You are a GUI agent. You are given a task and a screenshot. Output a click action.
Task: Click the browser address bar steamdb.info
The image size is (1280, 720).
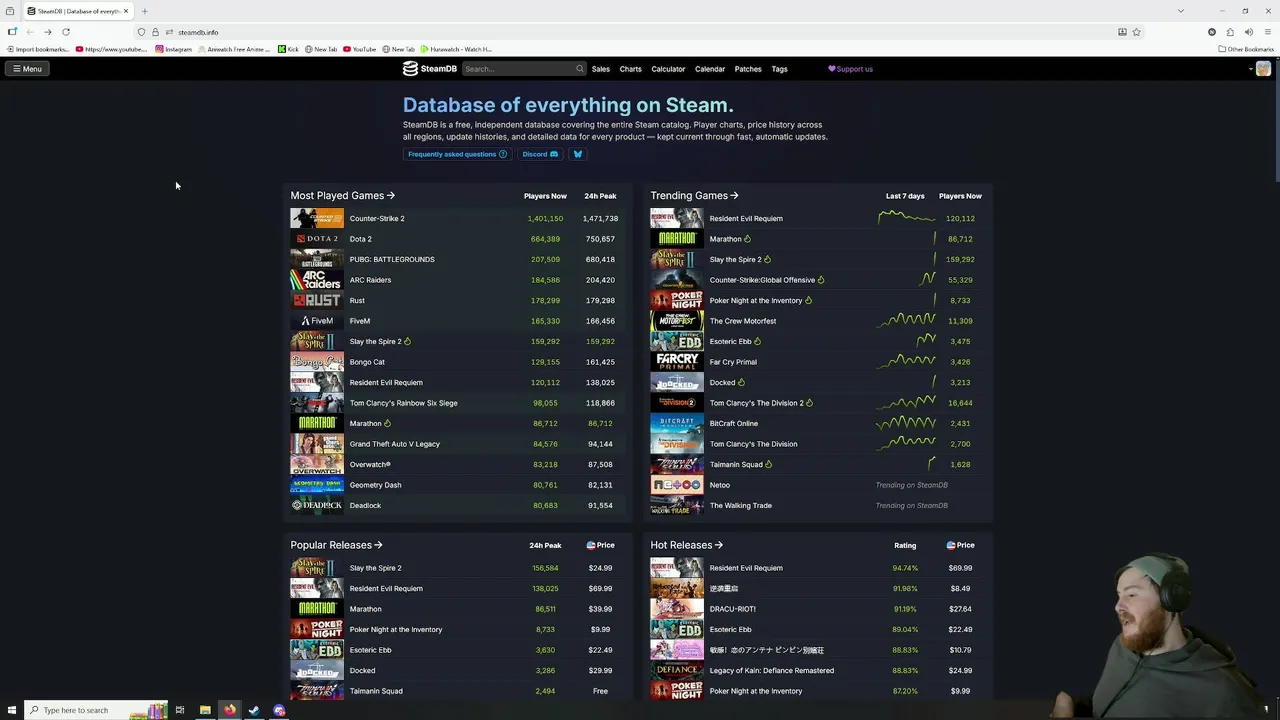(640, 32)
